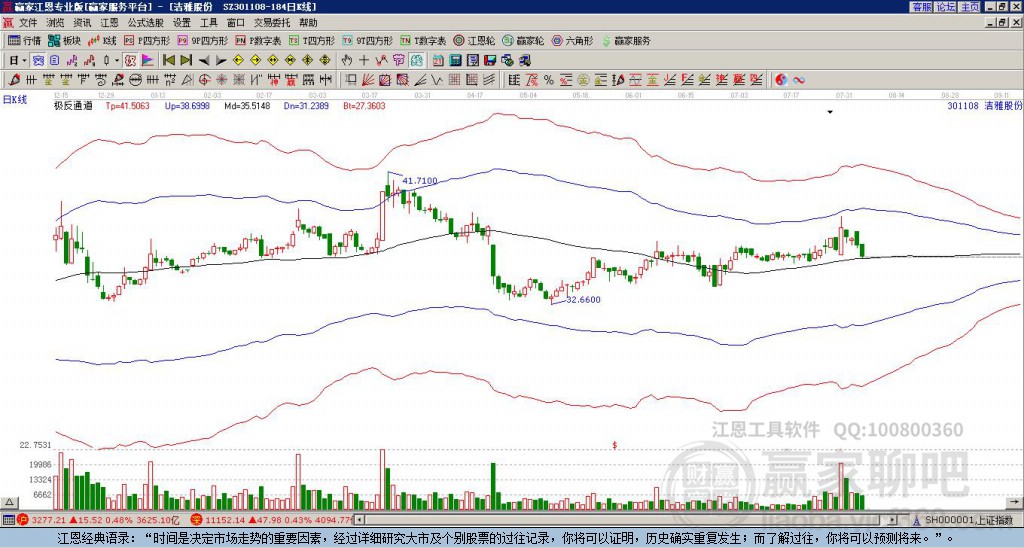
Task: Click the small black triangle marker above chart
Action: point(830,112)
